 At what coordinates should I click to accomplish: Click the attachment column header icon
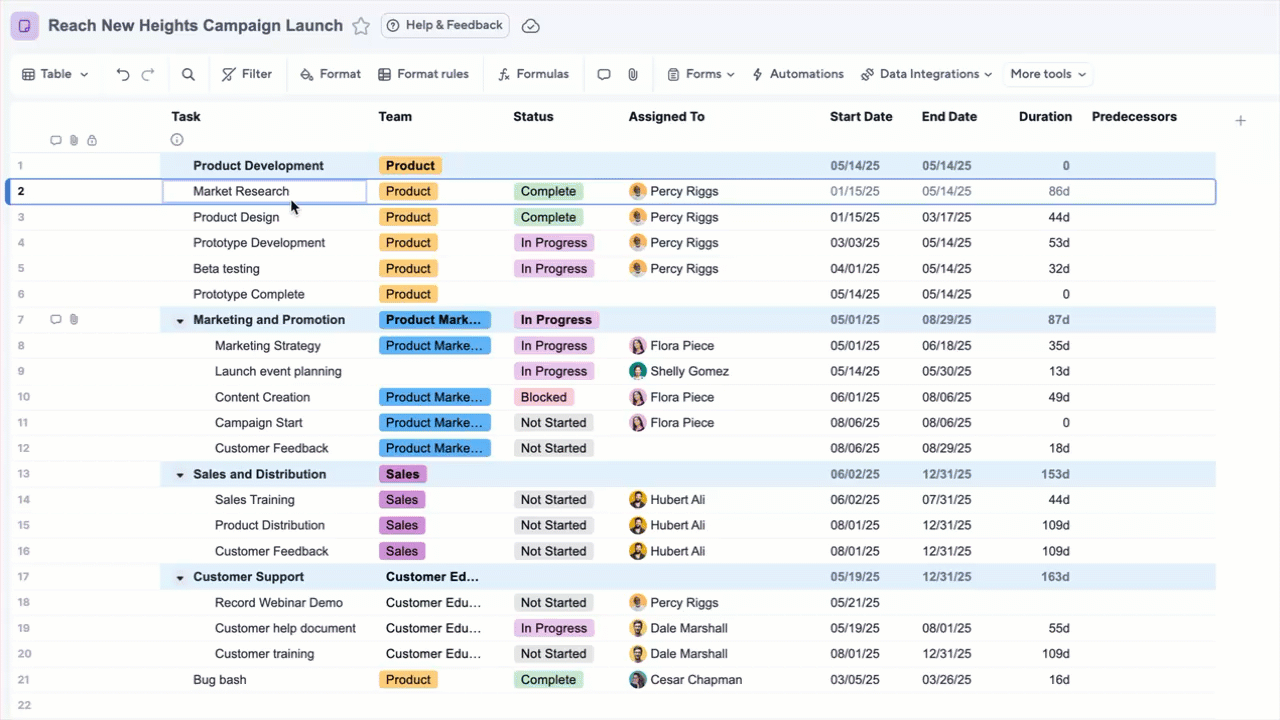[x=74, y=141]
